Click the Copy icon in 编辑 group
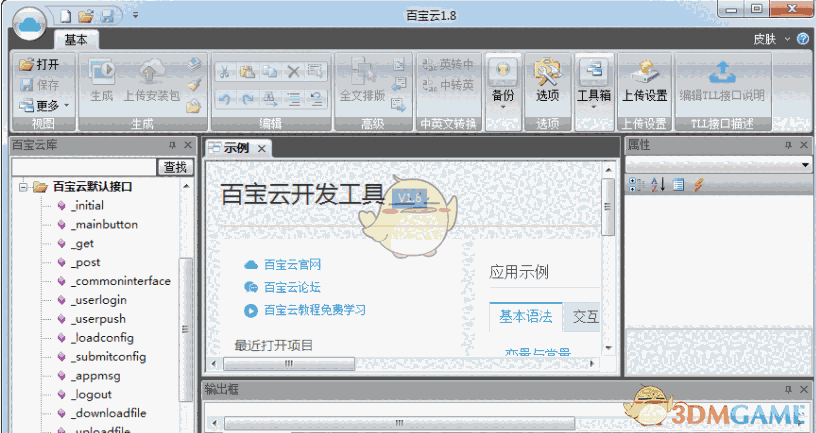Image resolution: width=816 pixels, height=433 pixels. pyautogui.click(x=270, y=71)
